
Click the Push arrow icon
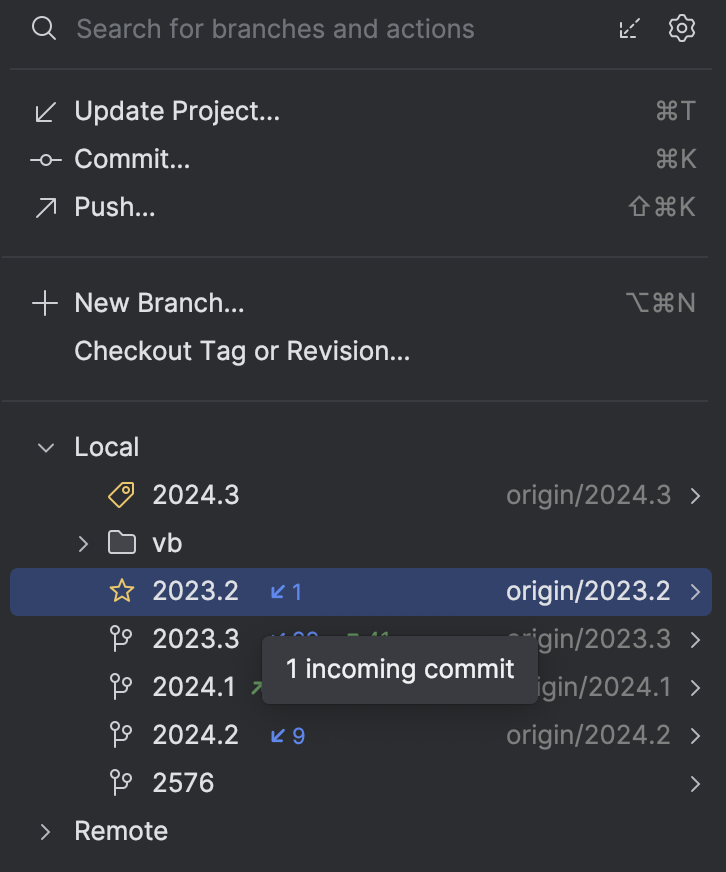(x=44, y=207)
